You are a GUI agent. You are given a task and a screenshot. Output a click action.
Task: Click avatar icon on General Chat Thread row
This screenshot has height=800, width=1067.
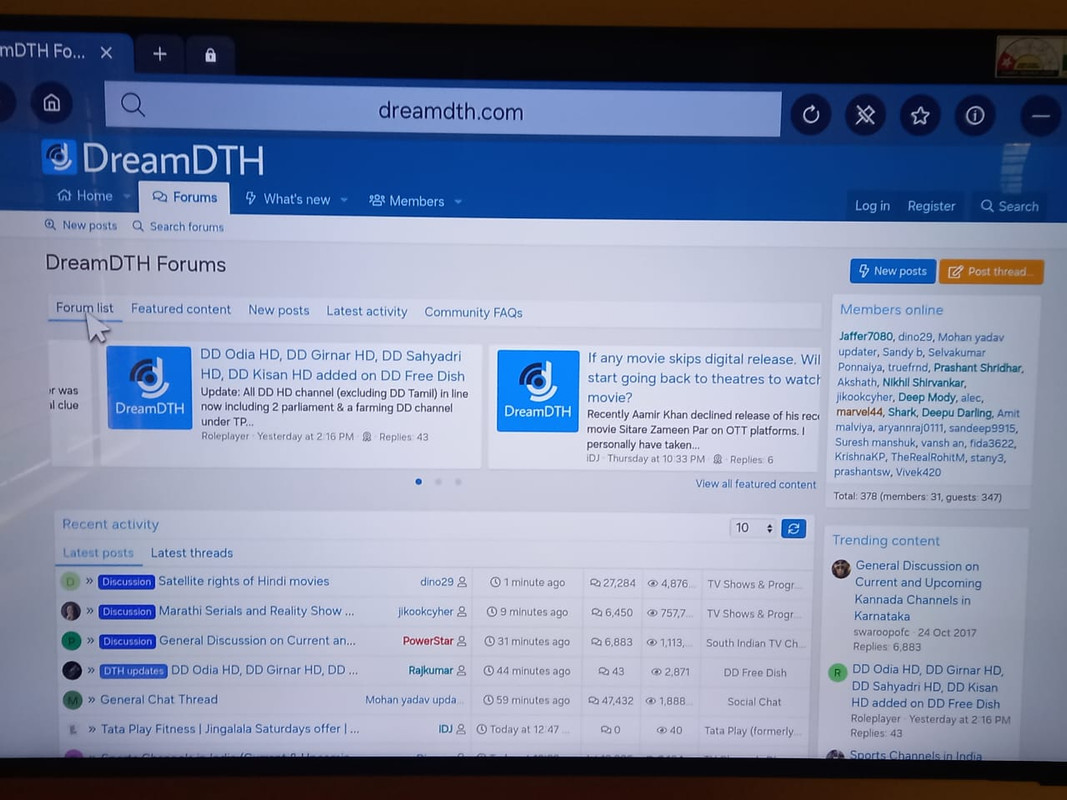(x=73, y=699)
